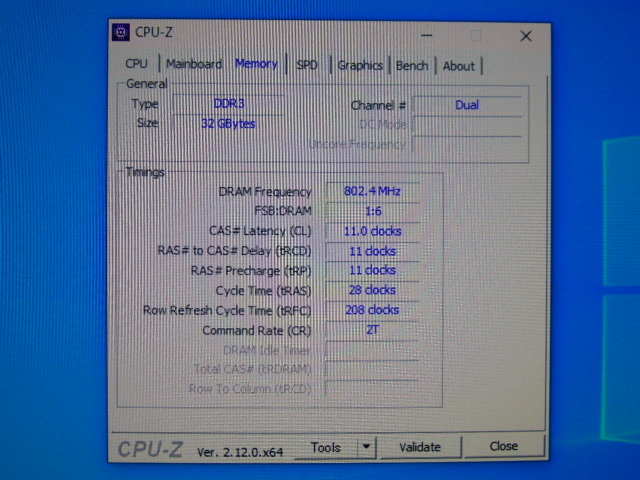This screenshot has width=640, height=480.
Task: Click the tRP 11 clocks value
Action: pyautogui.click(x=372, y=270)
